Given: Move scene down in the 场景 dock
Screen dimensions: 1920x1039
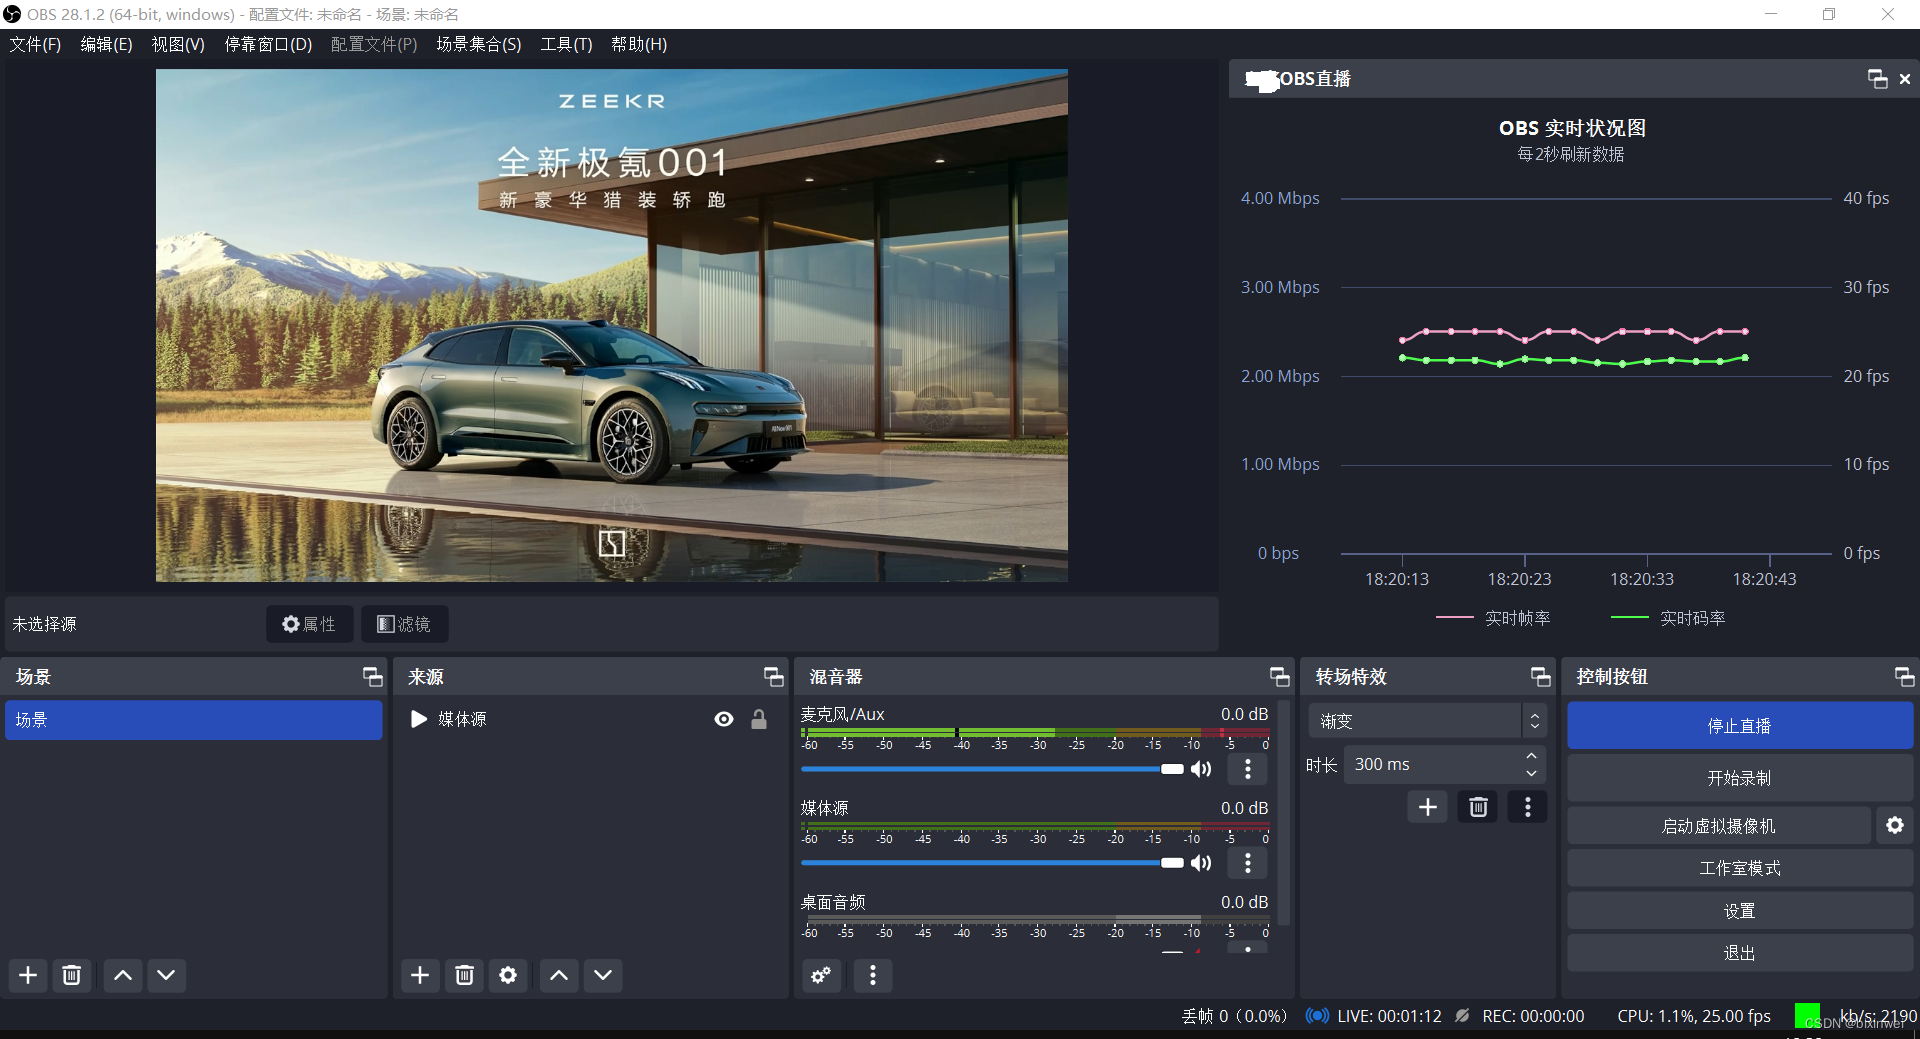Looking at the screenshot, I should pyautogui.click(x=167, y=975).
